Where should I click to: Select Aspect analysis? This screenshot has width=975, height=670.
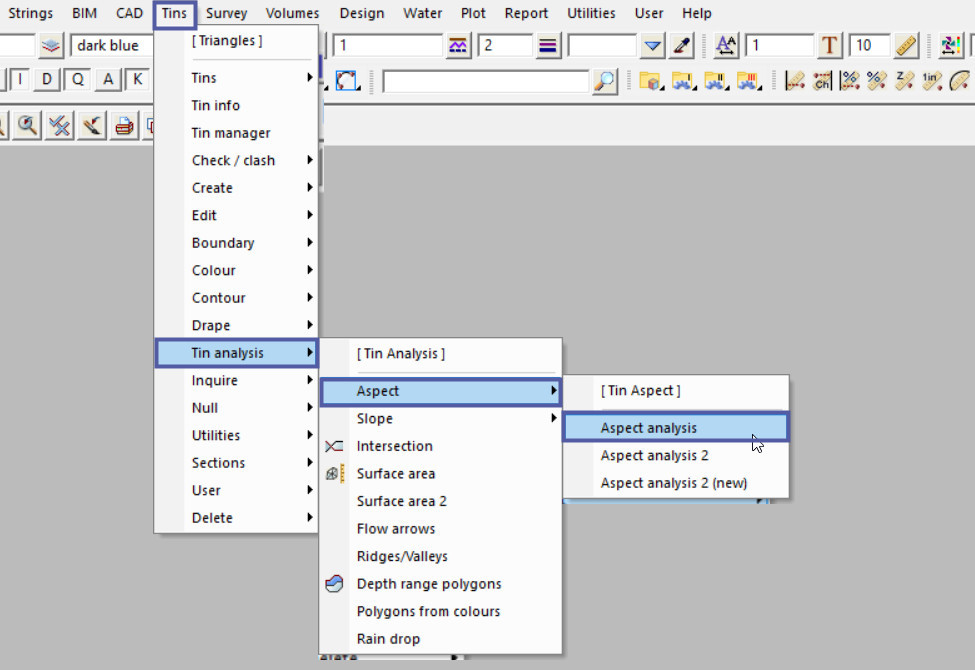[676, 428]
